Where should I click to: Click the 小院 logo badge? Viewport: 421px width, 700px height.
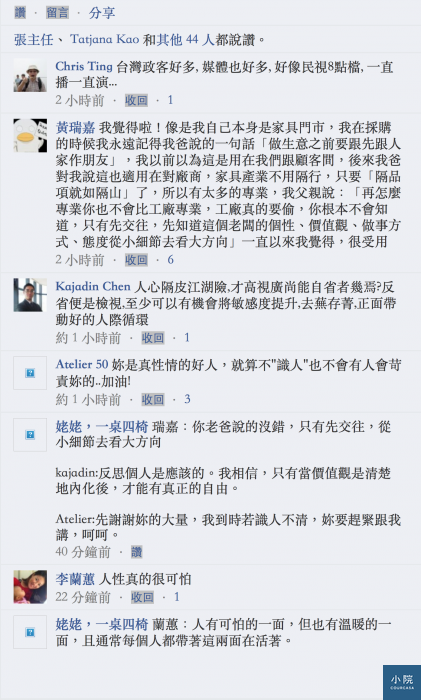click(402, 682)
